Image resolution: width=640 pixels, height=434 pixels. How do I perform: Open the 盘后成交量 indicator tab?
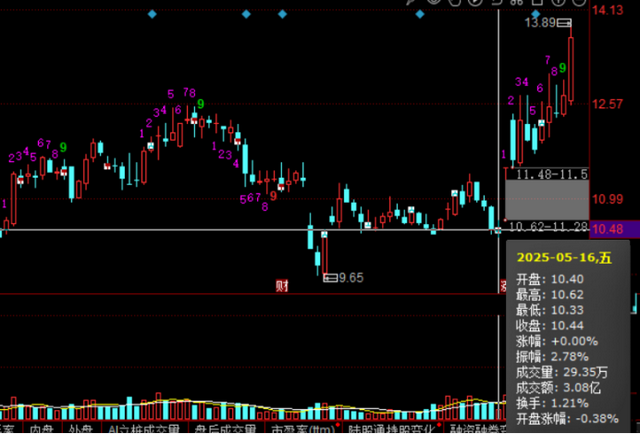[x=226, y=429]
